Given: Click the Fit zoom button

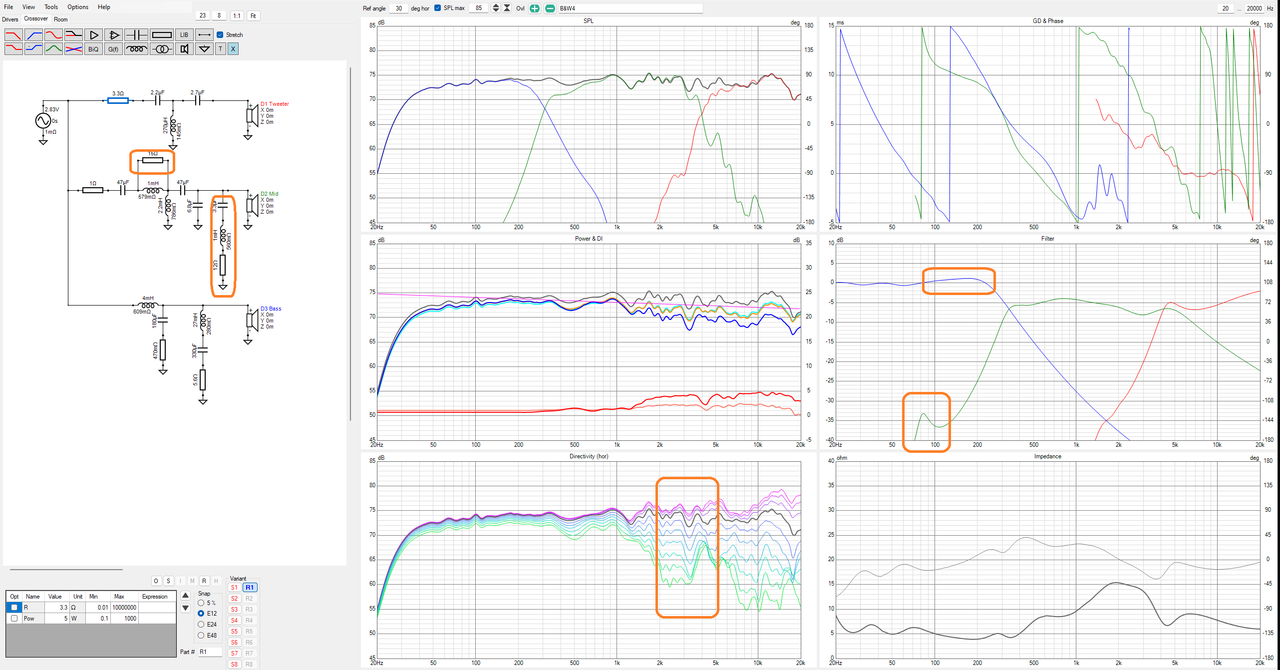Looking at the screenshot, I should point(253,16).
